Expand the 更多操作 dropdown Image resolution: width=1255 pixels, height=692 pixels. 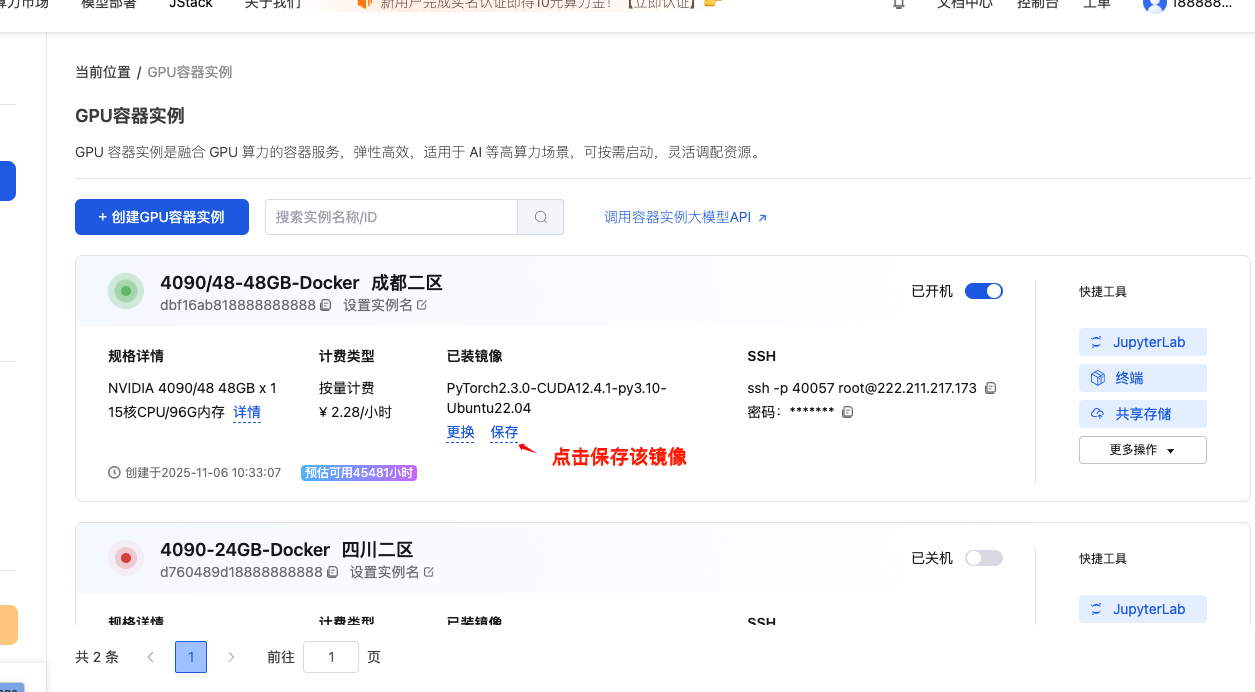point(1142,450)
